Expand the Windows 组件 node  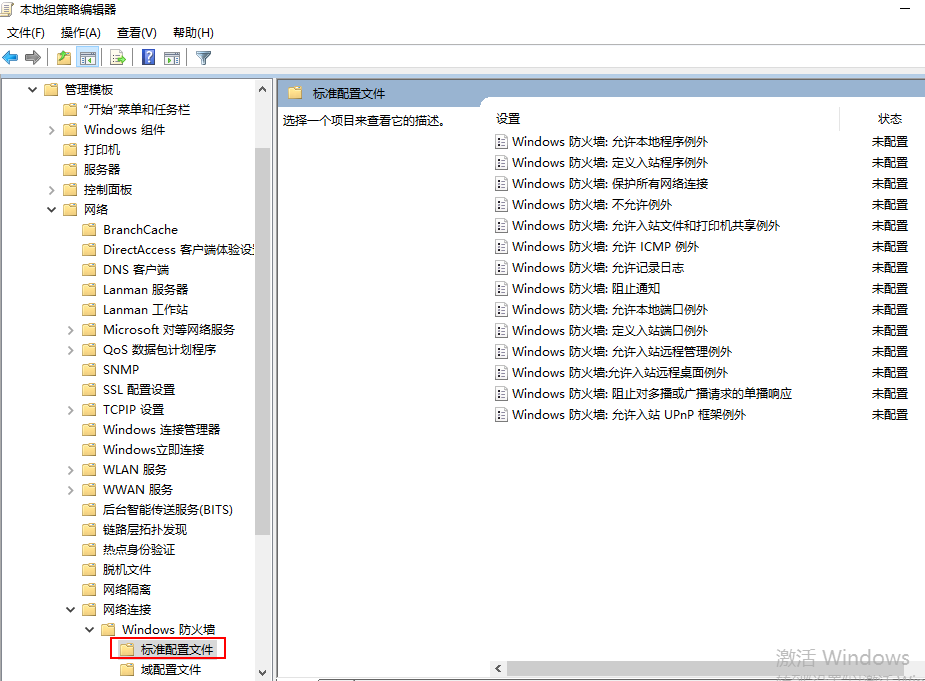[x=51, y=130]
